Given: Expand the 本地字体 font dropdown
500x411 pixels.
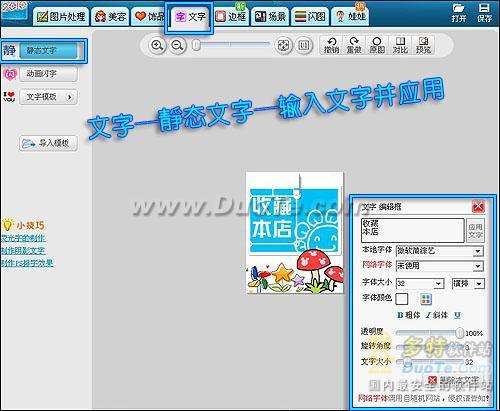Looking at the screenshot, I should [478, 251].
